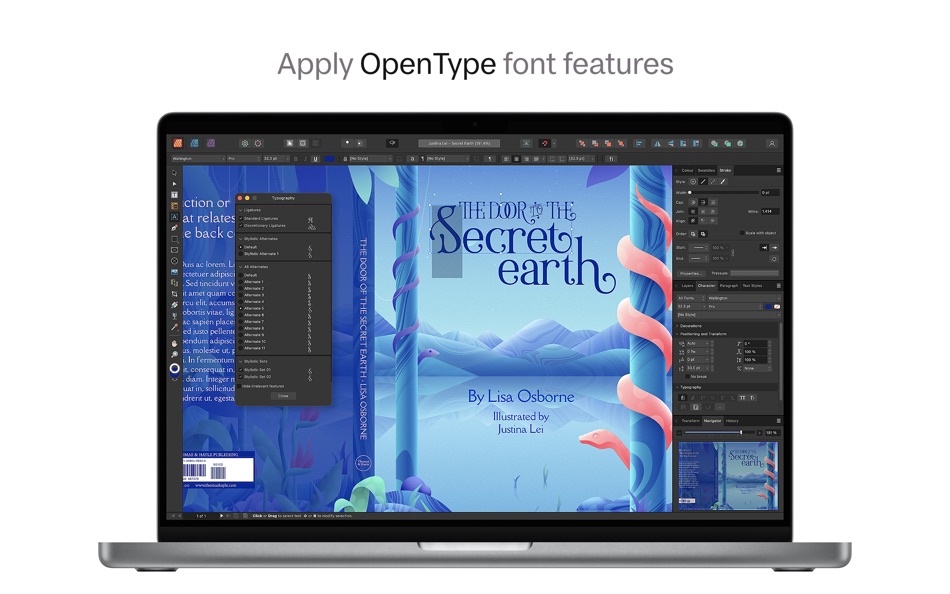Click the Navigator zoom slider
950x594 pixels.
pos(719,433)
